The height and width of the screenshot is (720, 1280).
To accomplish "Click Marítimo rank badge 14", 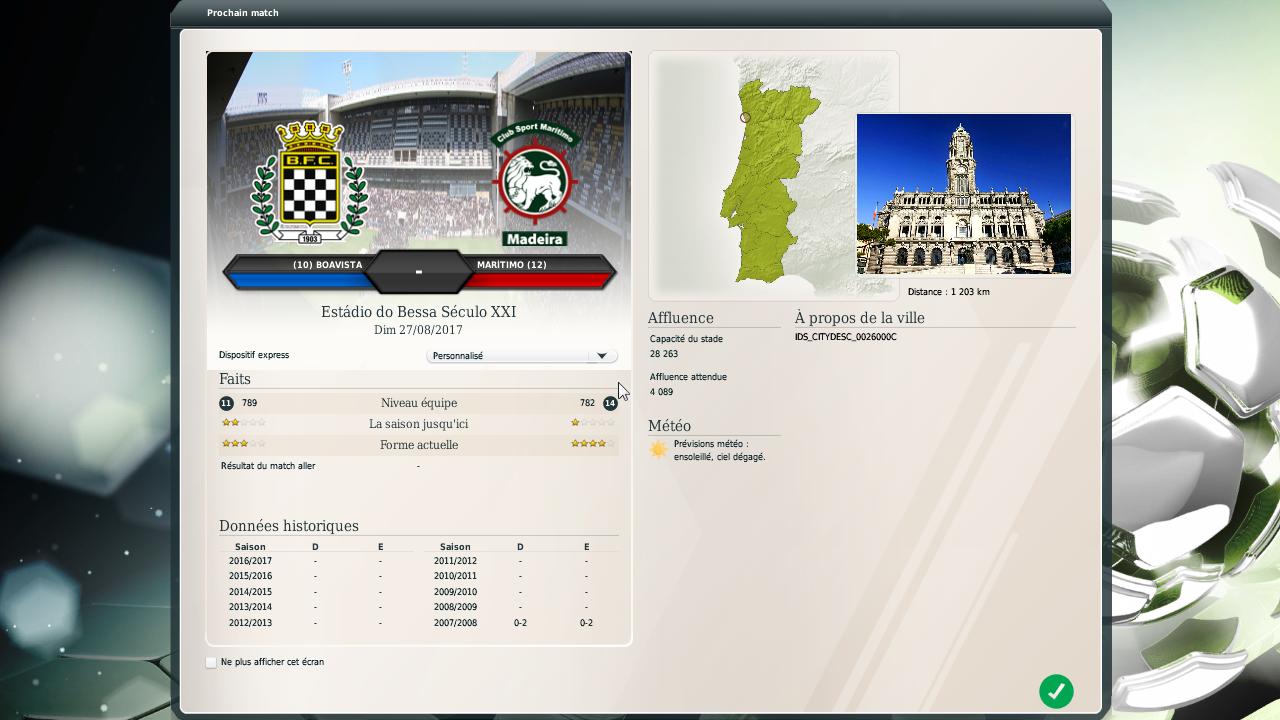I will tap(610, 403).
